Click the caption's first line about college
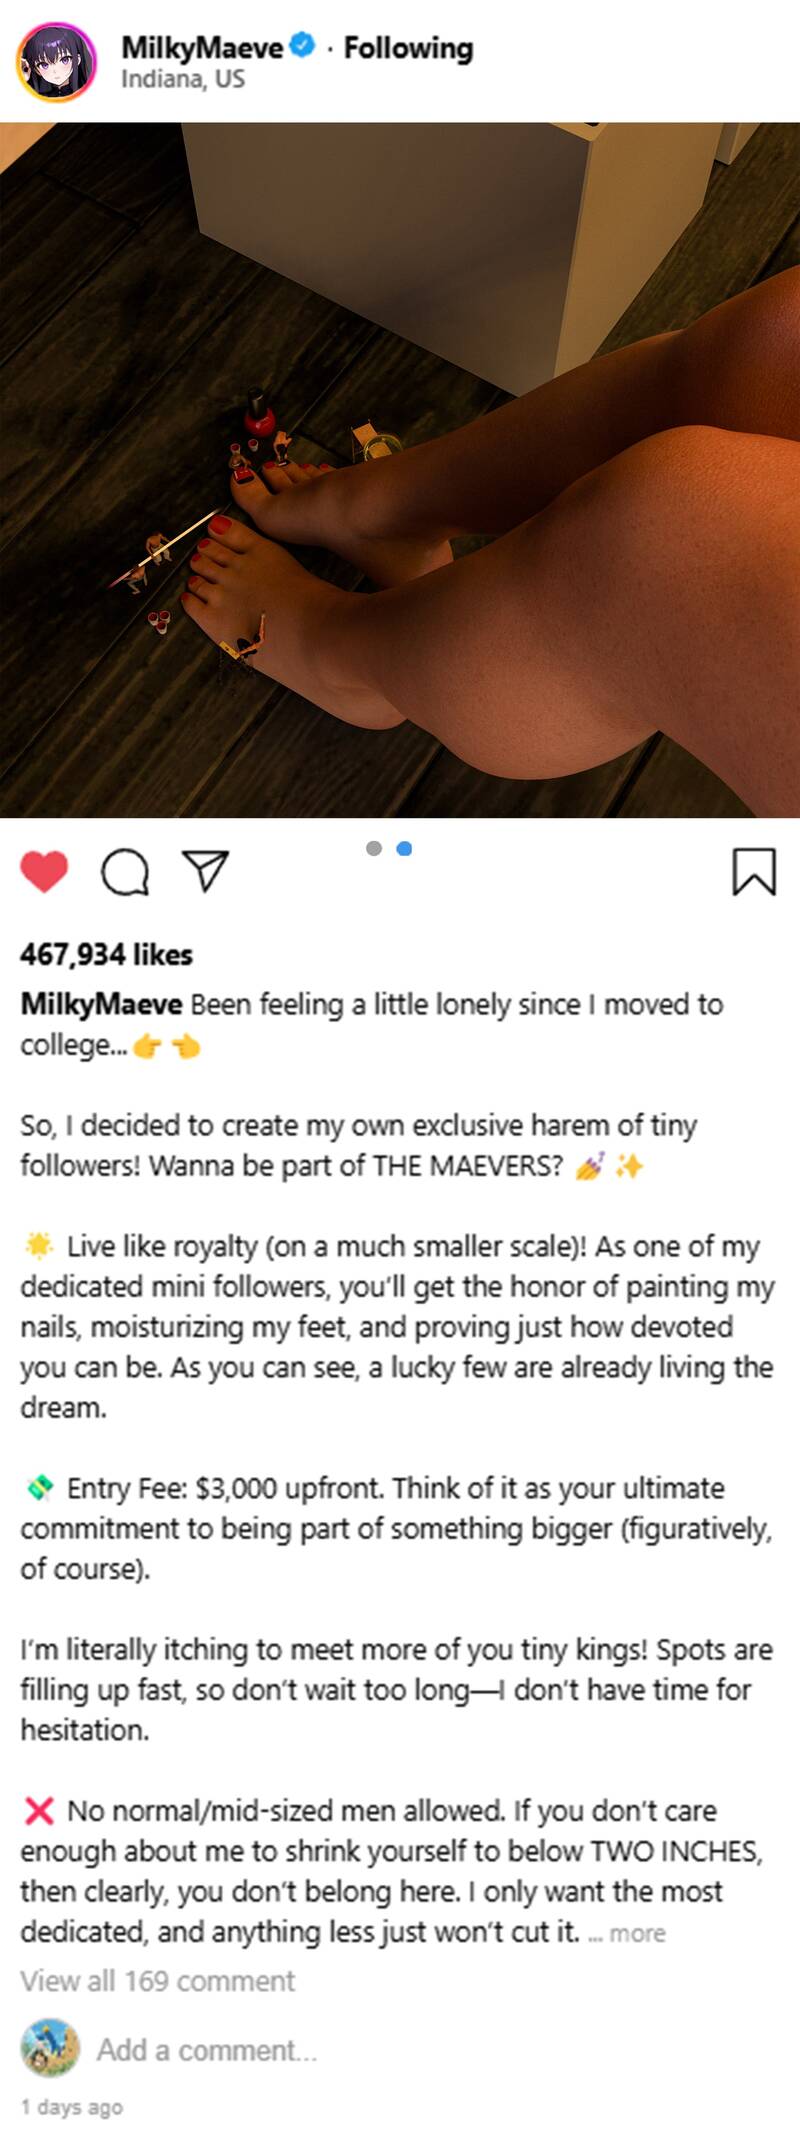The height and width of the screenshot is (2139, 800). 455,1005
